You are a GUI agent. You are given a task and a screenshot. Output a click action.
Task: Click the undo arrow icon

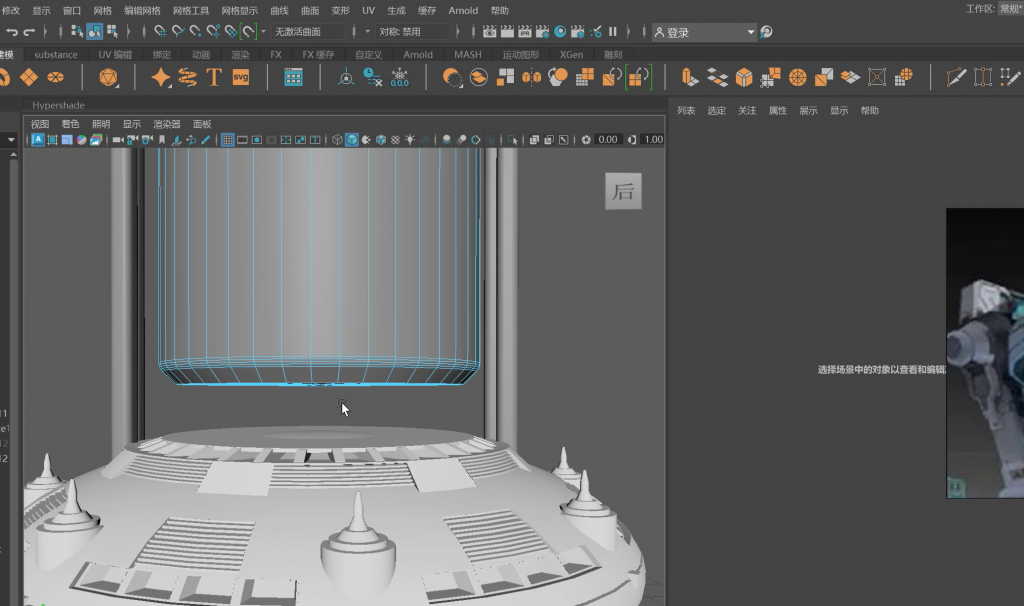(11, 32)
